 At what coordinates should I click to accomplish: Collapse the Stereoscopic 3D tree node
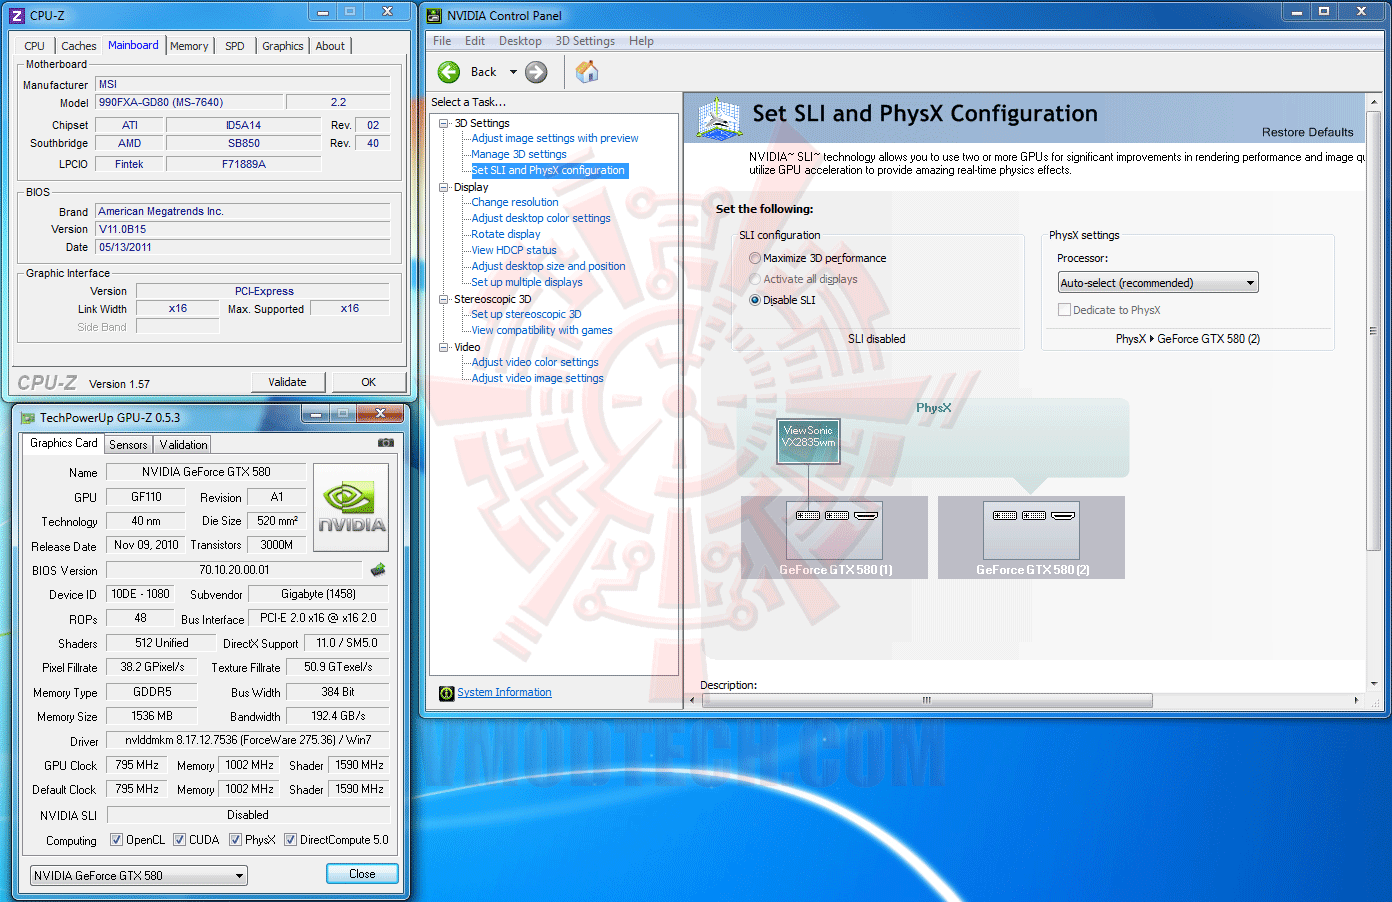click(444, 299)
